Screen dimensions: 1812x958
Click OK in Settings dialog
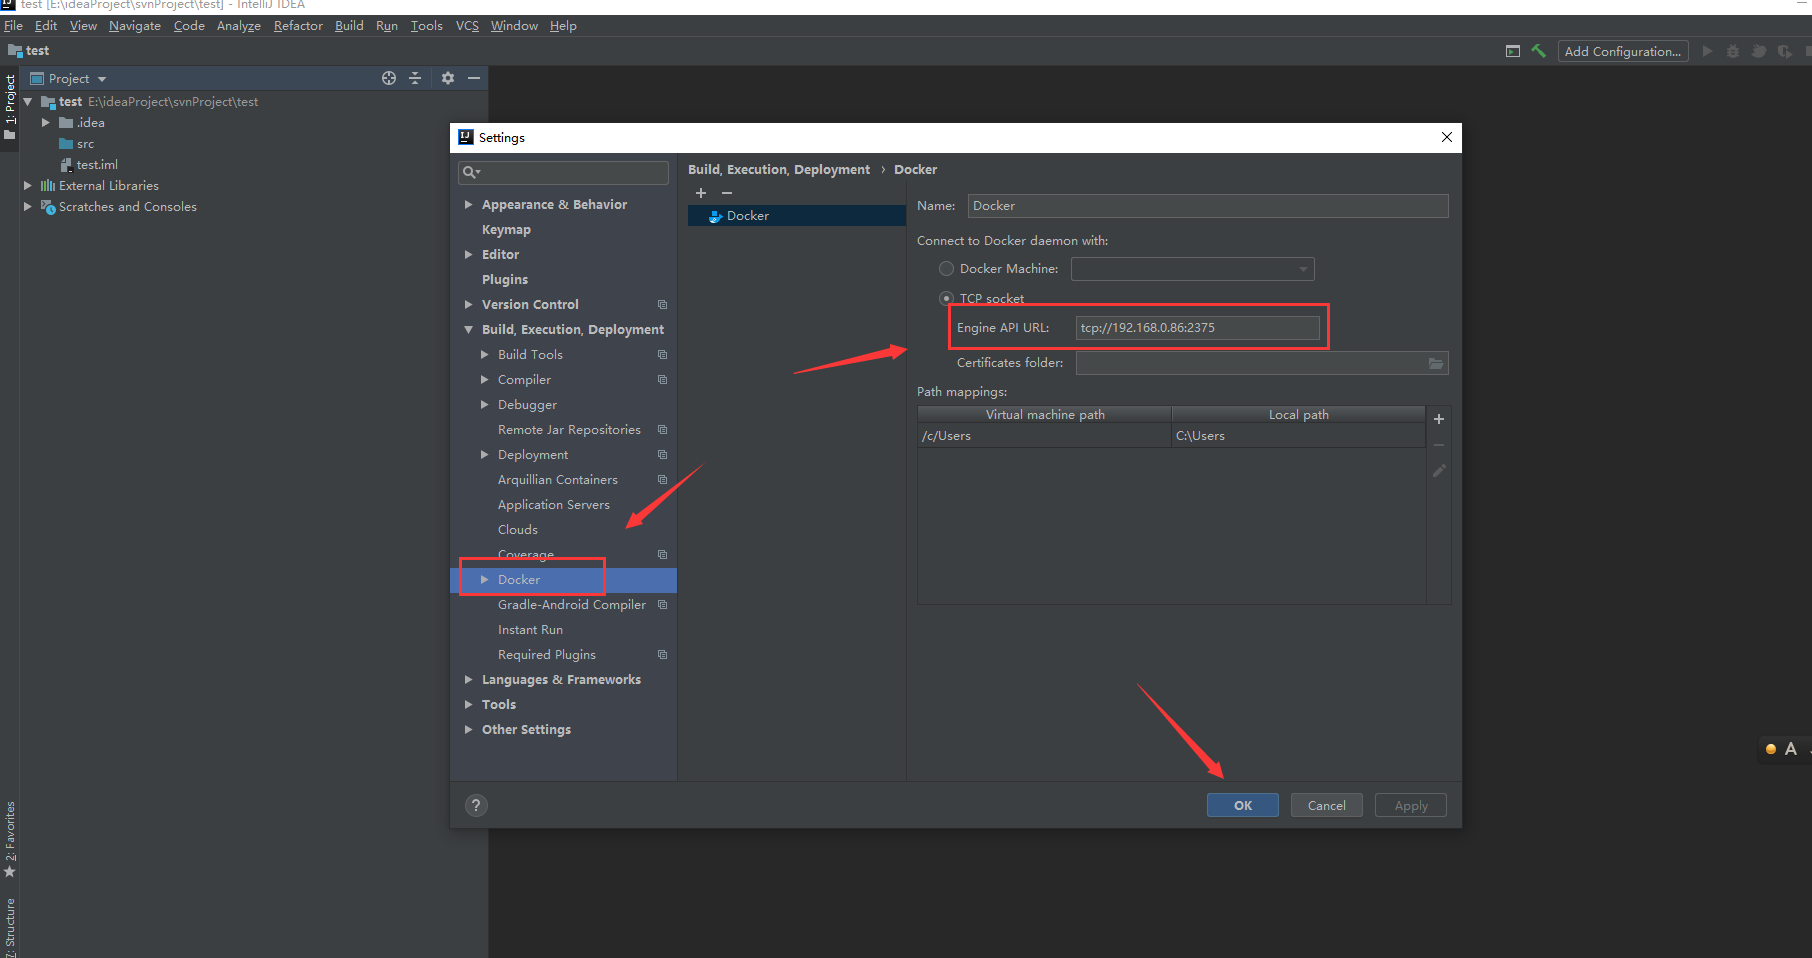click(1243, 805)
